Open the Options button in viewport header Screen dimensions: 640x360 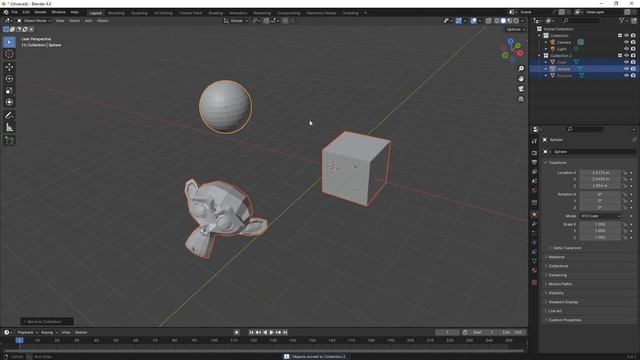[x=515, y=29]
